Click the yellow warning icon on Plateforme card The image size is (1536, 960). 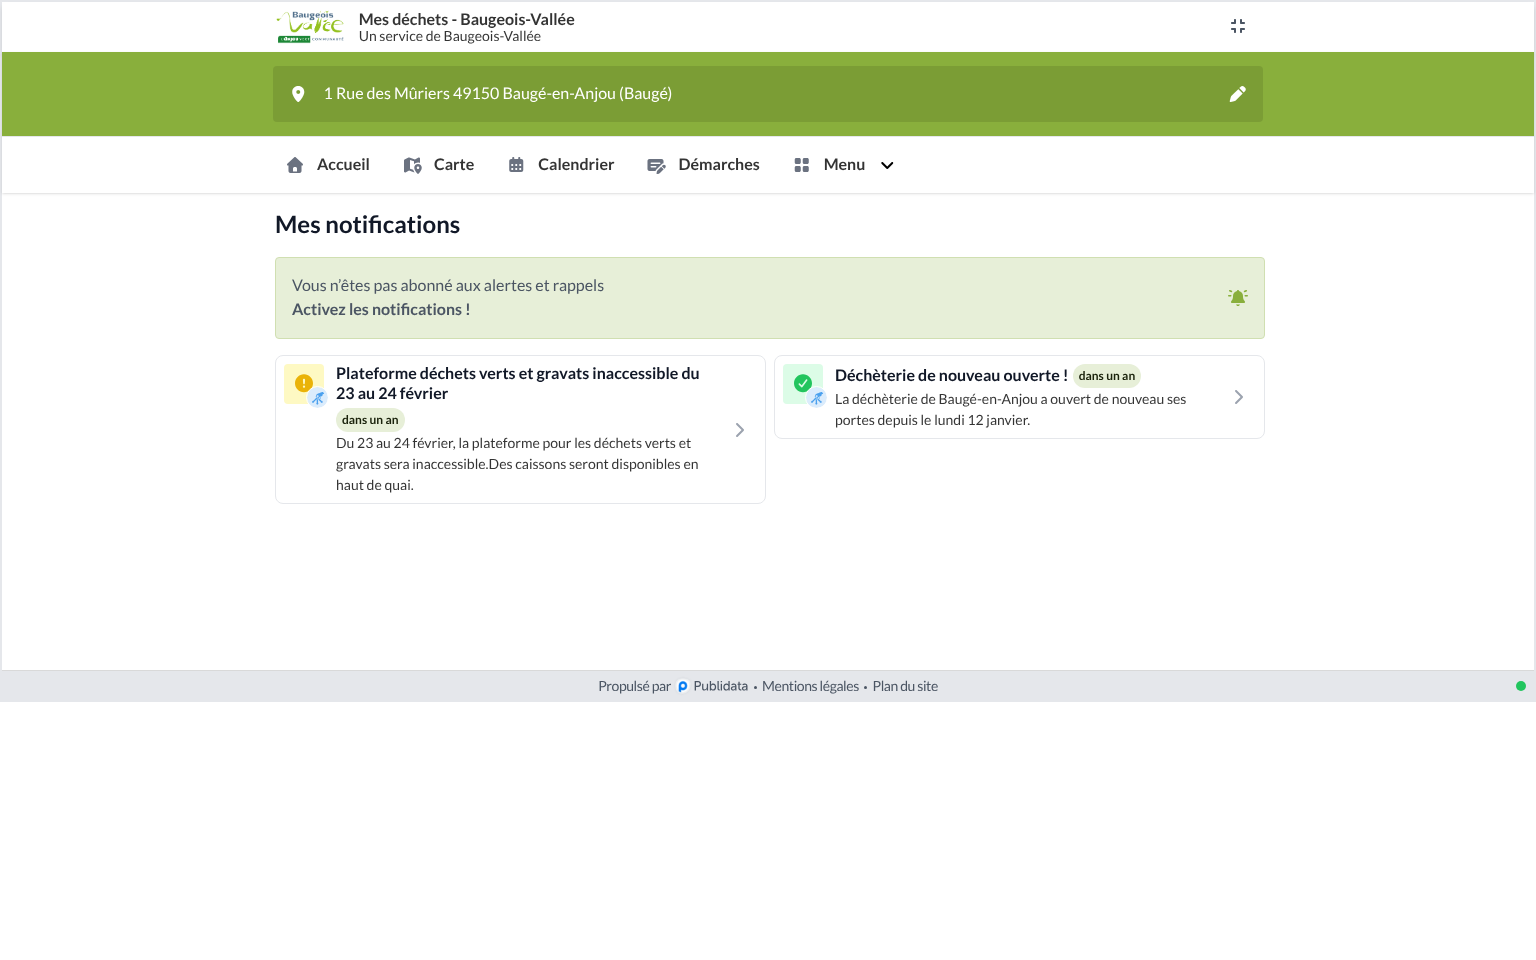pos(304,383)
